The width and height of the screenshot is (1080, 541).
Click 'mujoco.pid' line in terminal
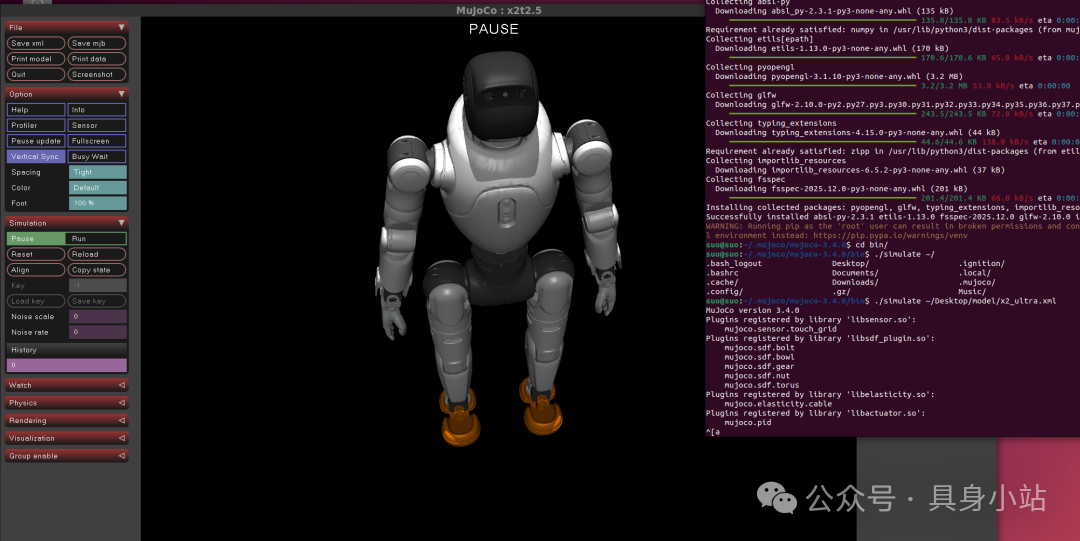tap(747, 422)
